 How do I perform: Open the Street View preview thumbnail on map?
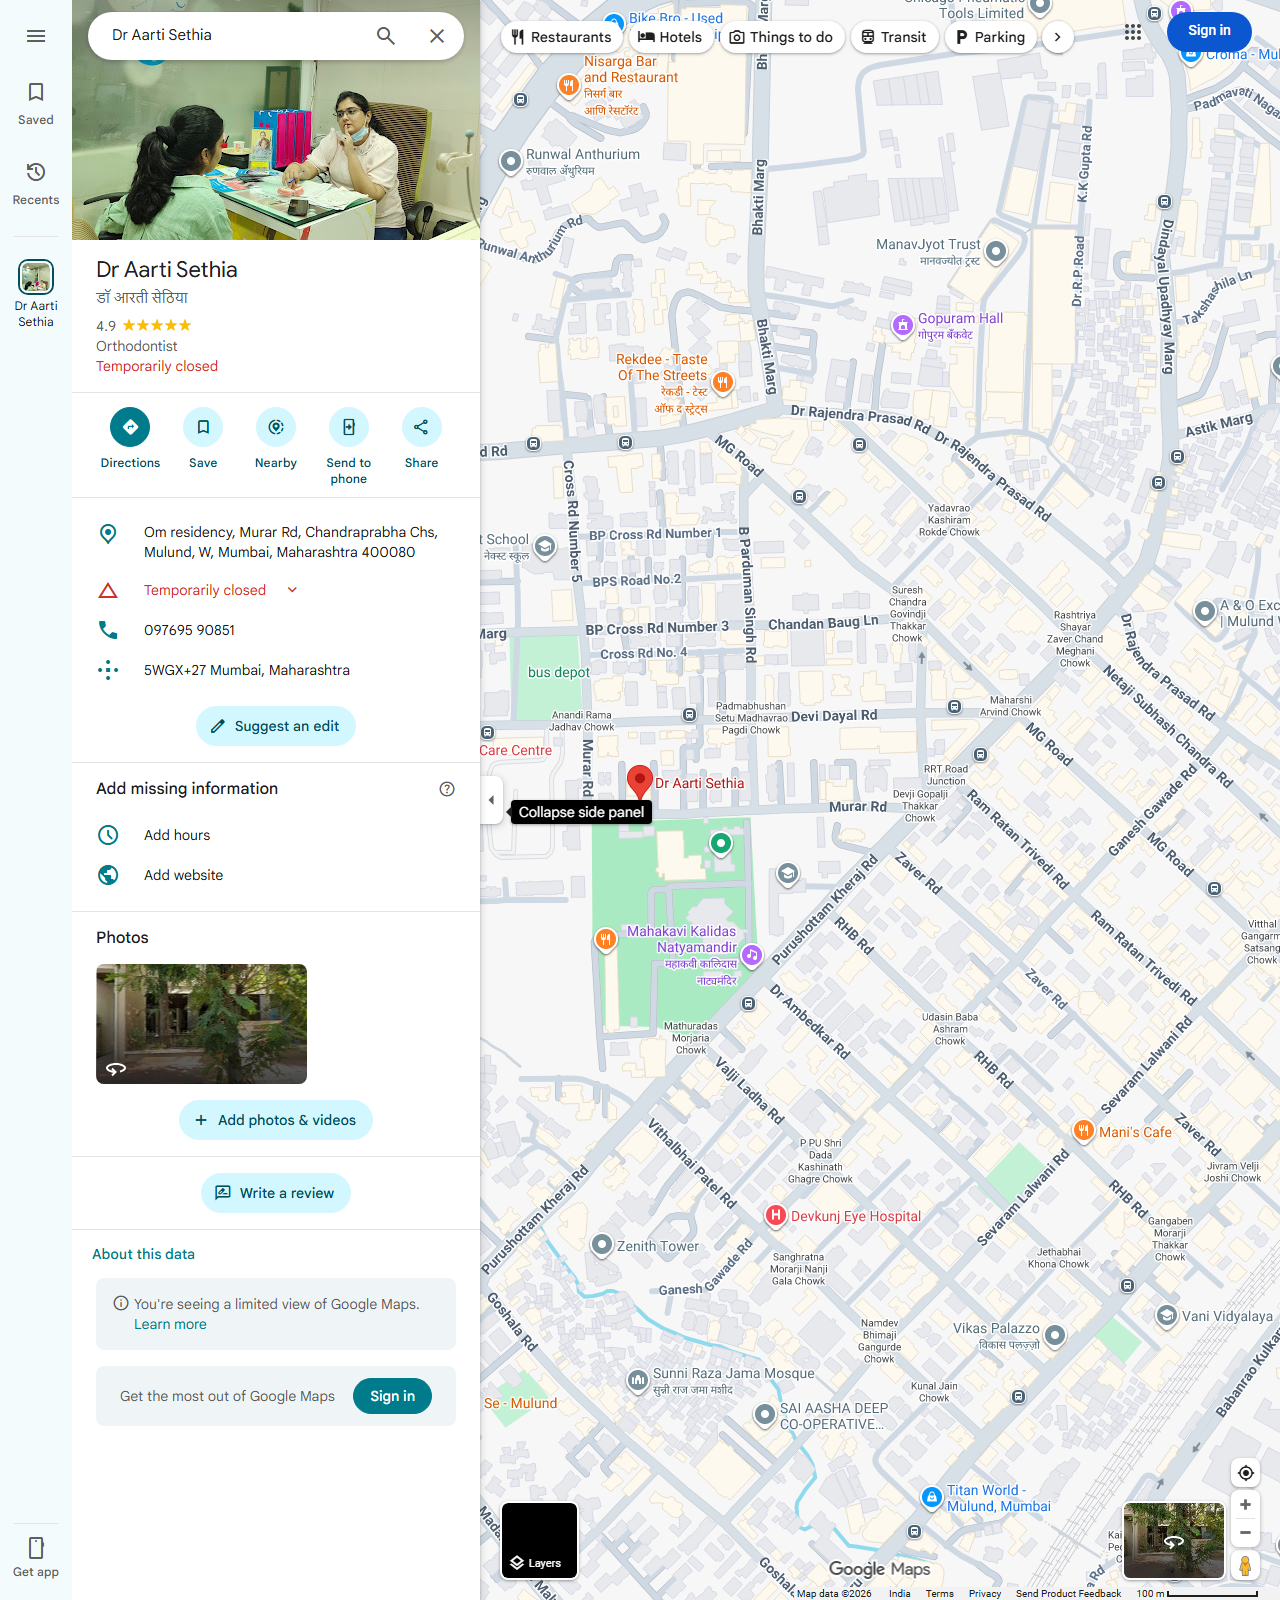click(x=1174, y=1541)
